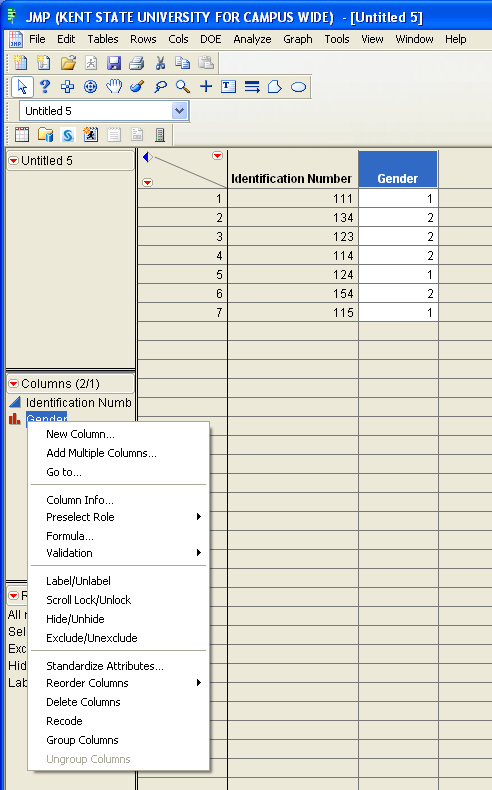Open the red triangle menu at top of data grid corner

[218, 156]
